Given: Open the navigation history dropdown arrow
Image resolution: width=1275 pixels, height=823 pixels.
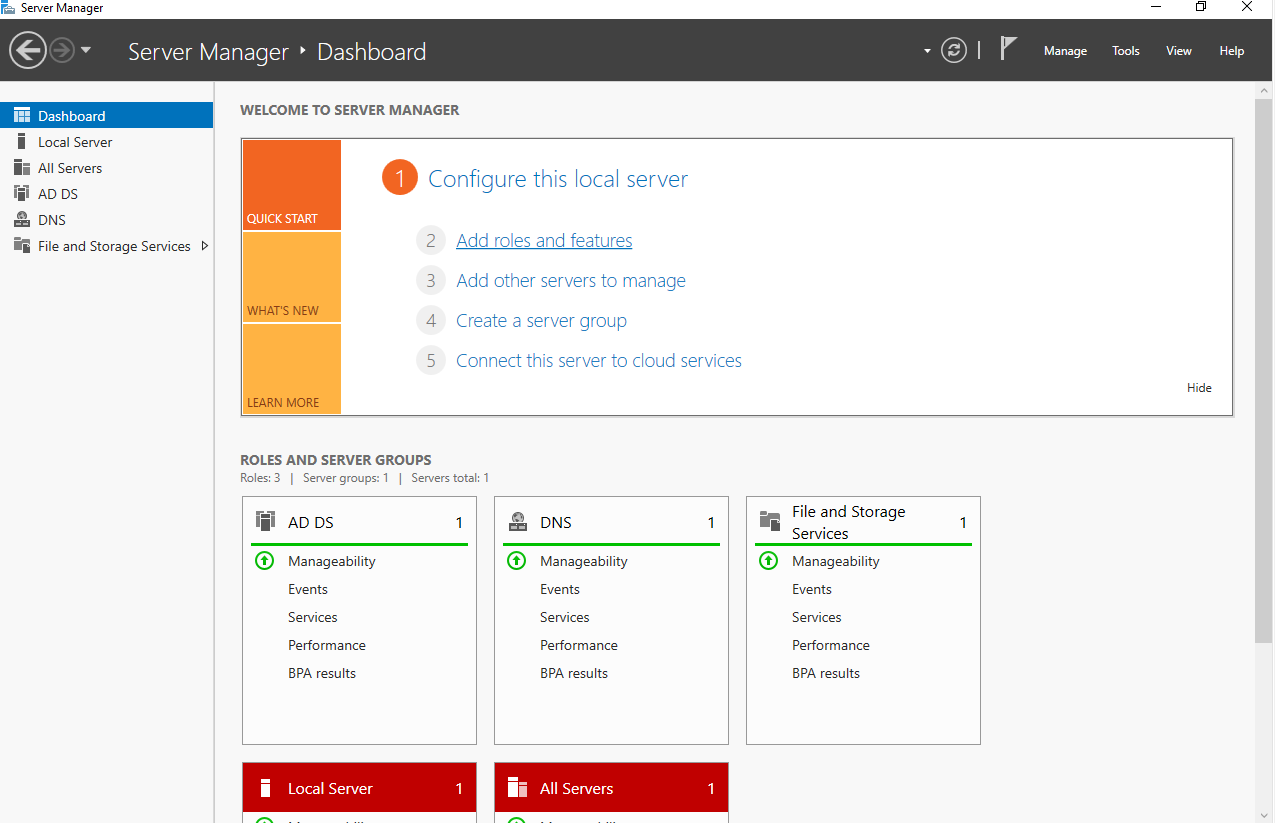Looking at the screenshot, I should pyautogui.click(x=86, y=50).
